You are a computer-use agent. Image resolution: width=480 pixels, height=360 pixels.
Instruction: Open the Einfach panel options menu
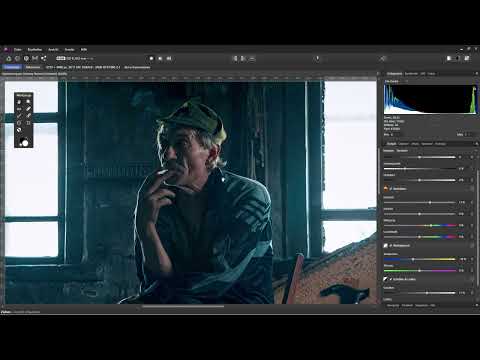(x=476, y=144)
